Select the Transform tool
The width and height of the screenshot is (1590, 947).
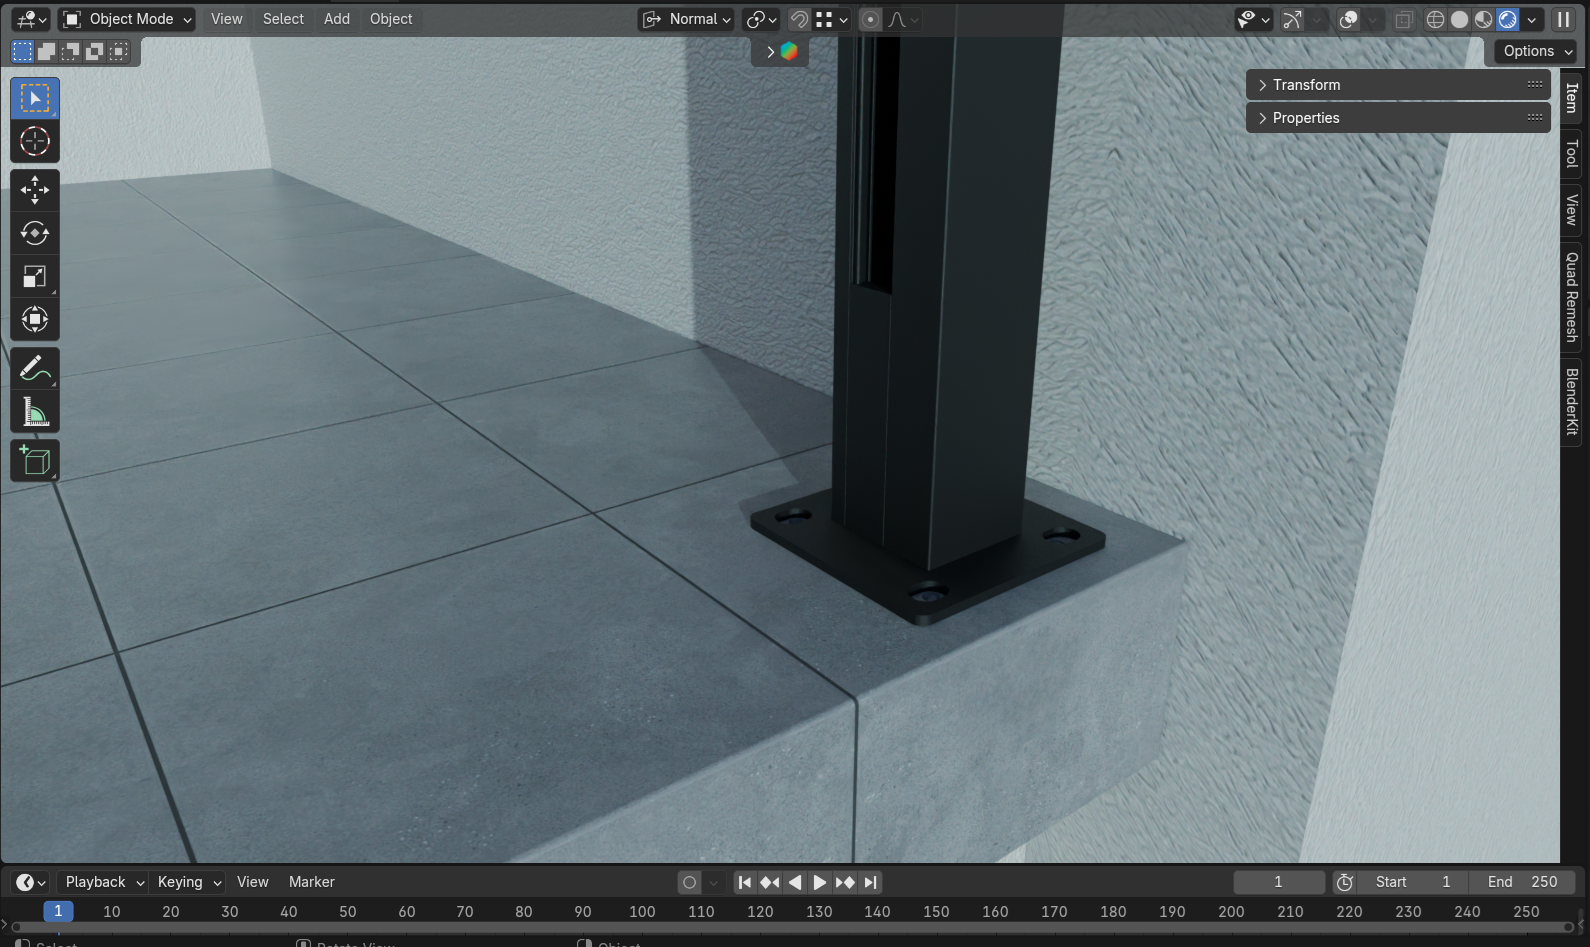click(35, 320)
